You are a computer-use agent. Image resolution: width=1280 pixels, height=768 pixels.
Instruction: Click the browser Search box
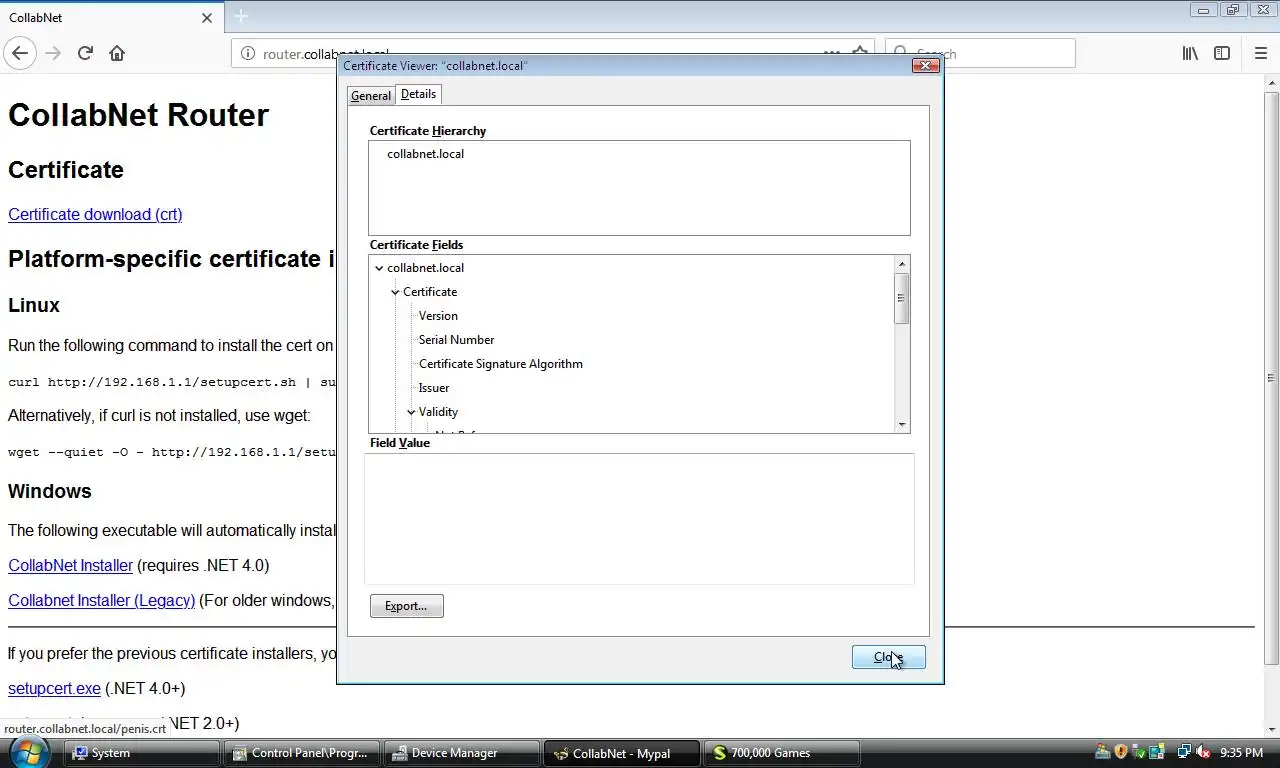click(980, 54)
